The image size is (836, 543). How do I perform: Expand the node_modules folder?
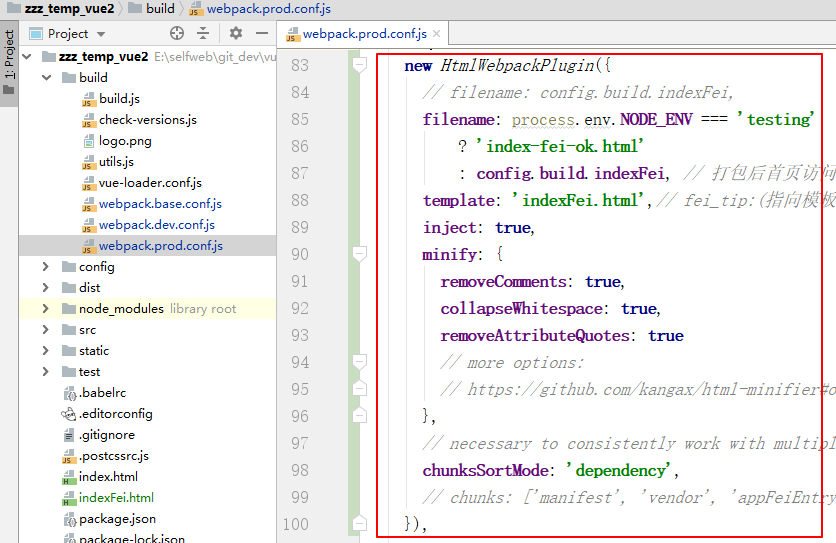(x=46, y=309)
